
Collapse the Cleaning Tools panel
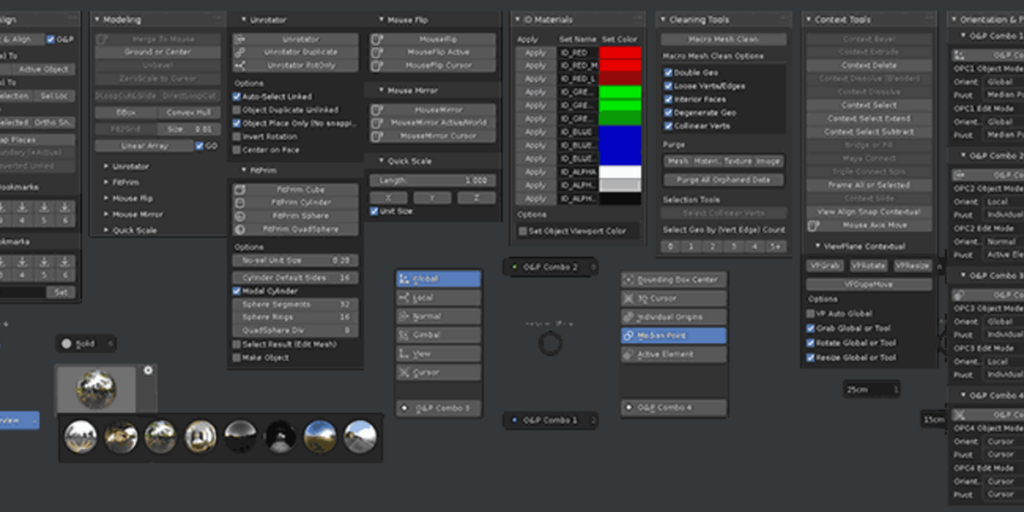[x=664, y=20]
